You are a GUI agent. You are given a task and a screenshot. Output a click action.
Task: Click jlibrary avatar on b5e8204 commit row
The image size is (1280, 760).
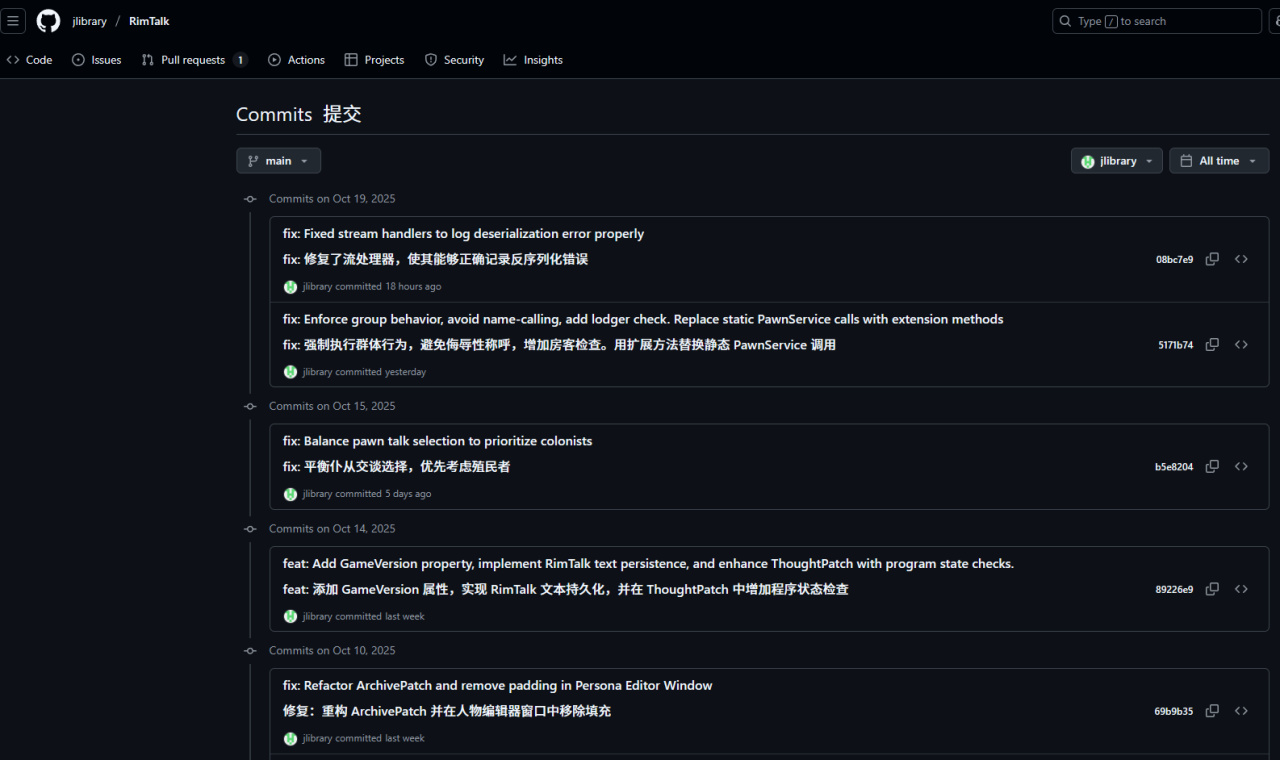coord(290,494)
